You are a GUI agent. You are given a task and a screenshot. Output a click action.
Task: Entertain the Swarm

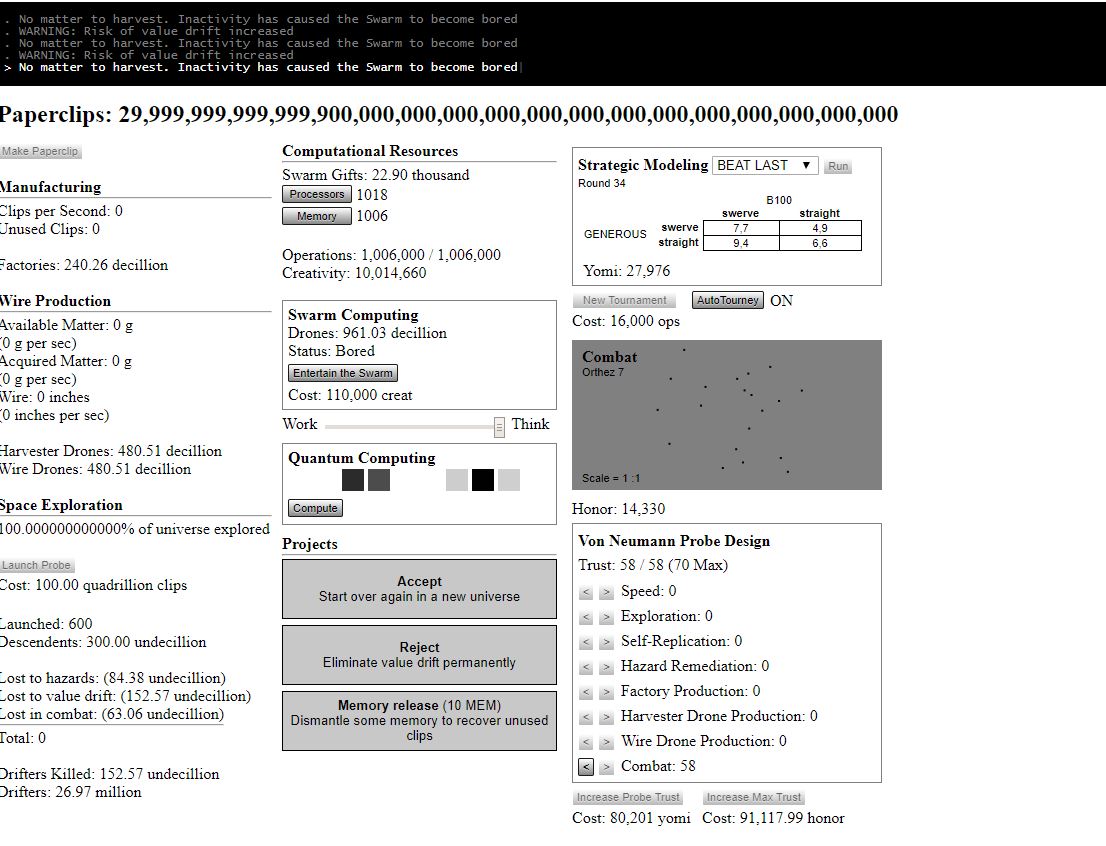tap(343, 373)
